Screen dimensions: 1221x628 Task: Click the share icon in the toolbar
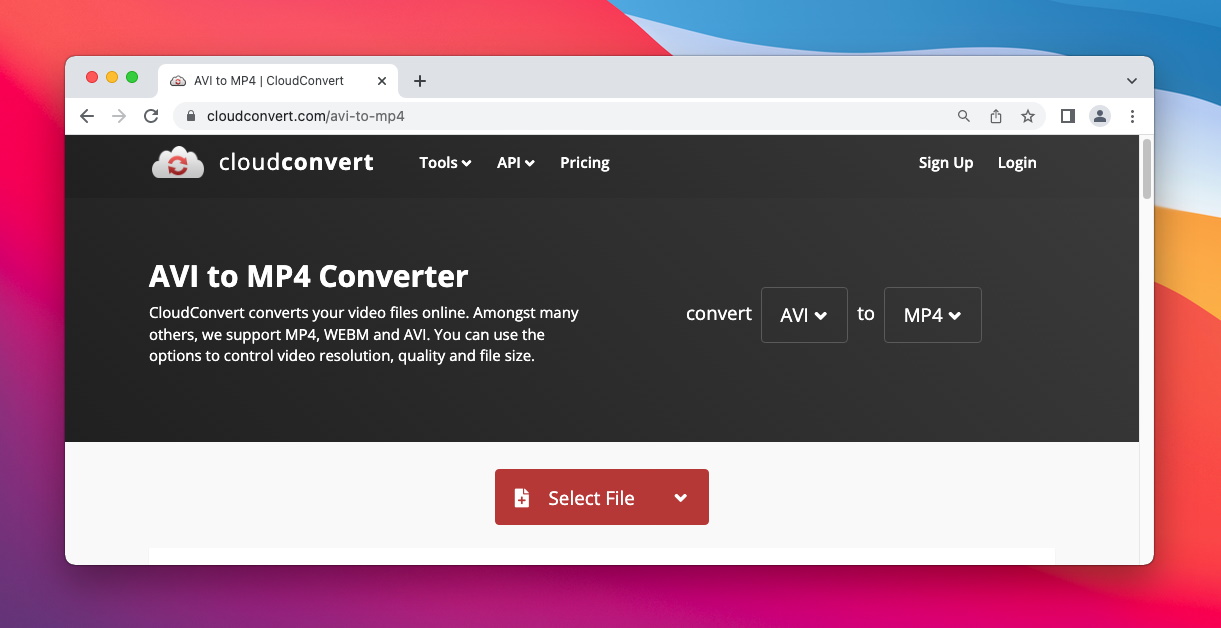pos(996,116)
